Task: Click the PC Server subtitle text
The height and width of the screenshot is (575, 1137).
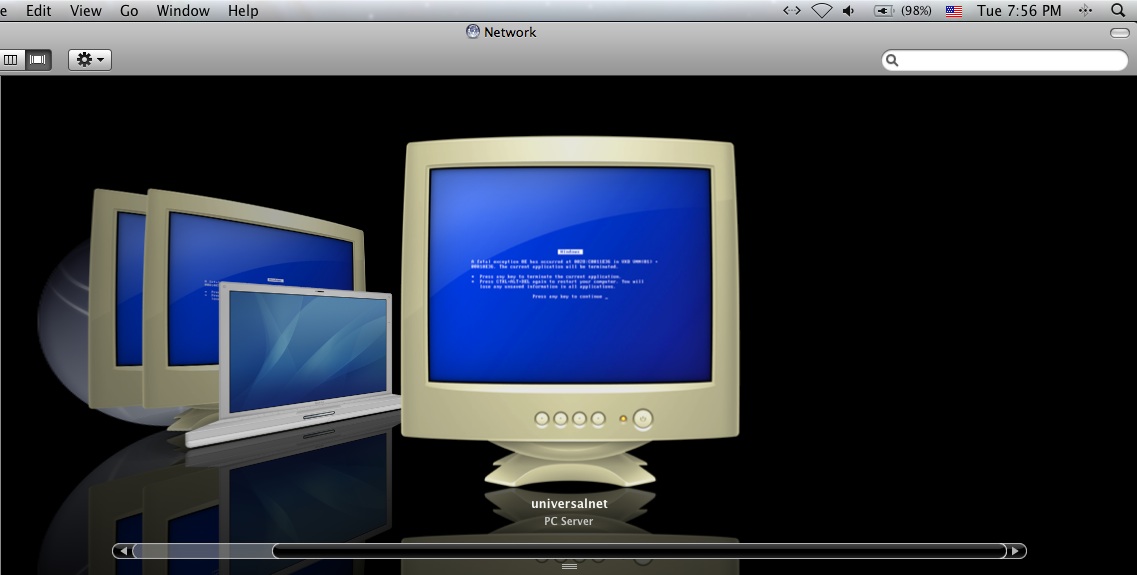Action: click(568, 521)
